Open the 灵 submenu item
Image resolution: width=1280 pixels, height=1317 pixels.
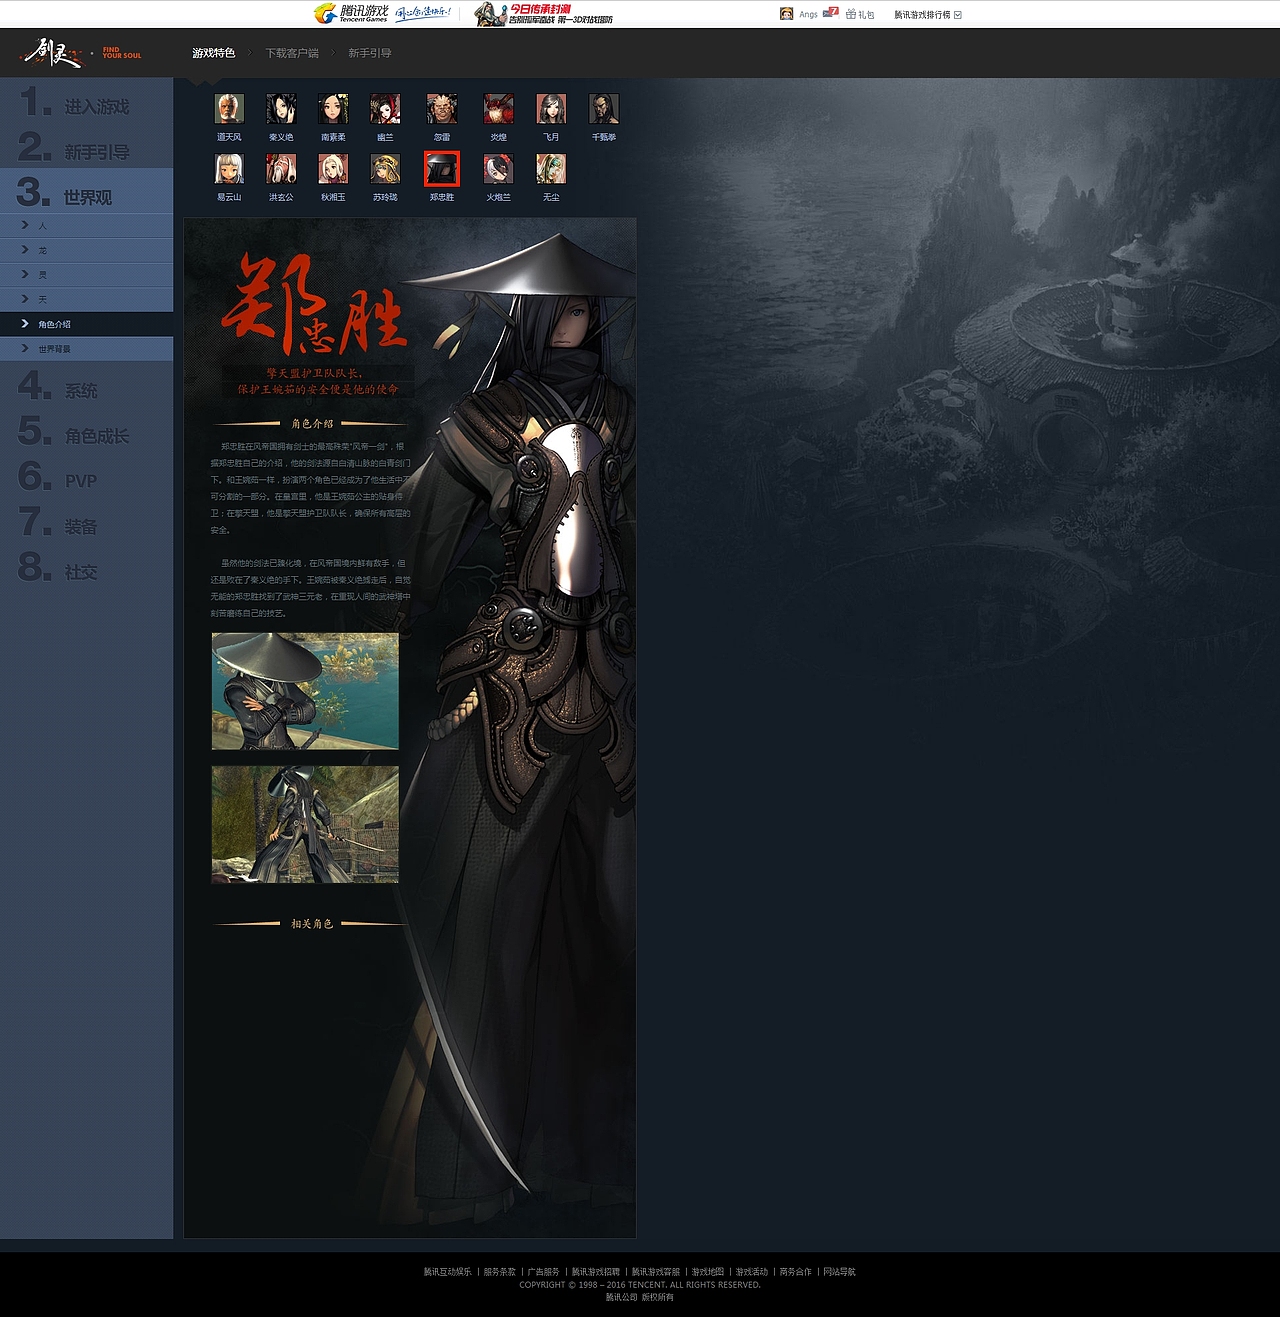86,275
